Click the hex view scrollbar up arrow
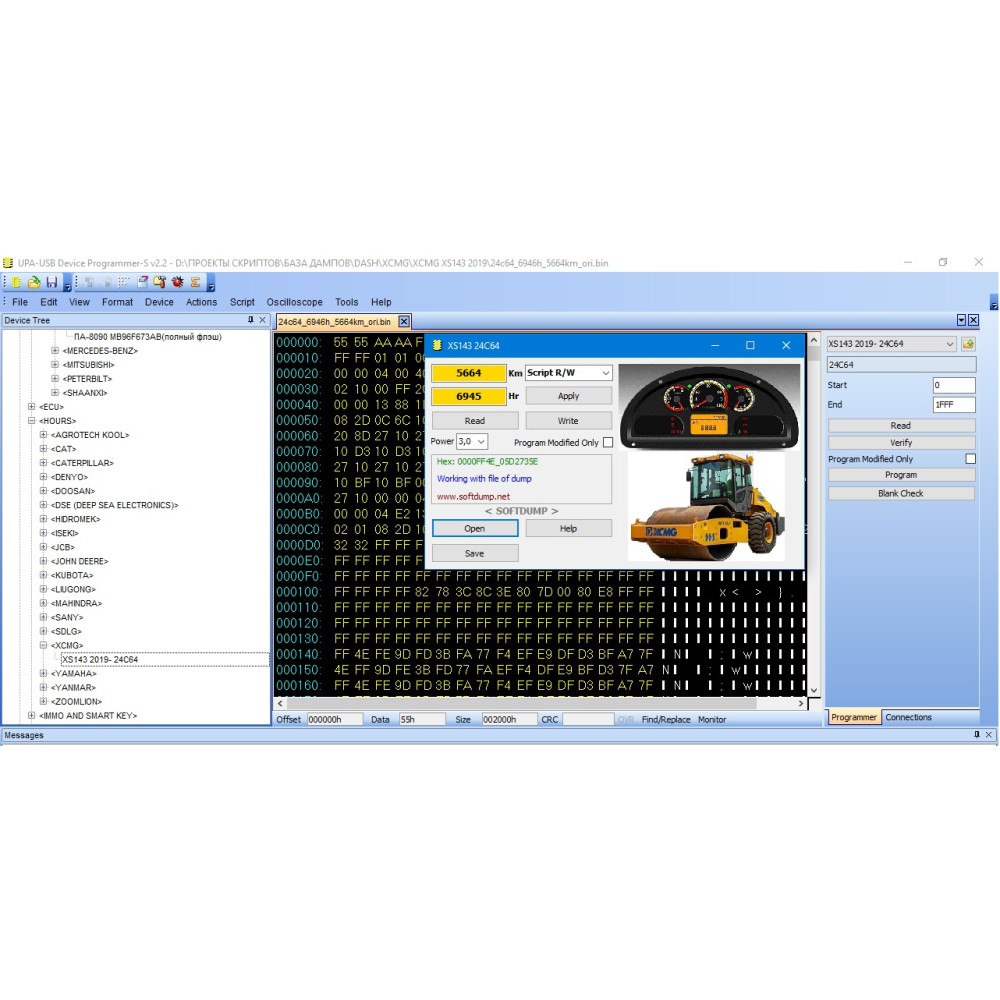1000x1000 pixels. [x=814, y=340]
